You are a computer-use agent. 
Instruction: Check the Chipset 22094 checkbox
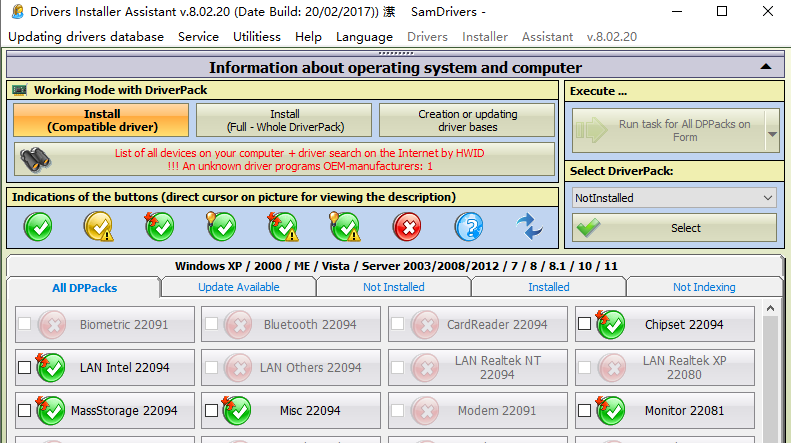(584, 324)
